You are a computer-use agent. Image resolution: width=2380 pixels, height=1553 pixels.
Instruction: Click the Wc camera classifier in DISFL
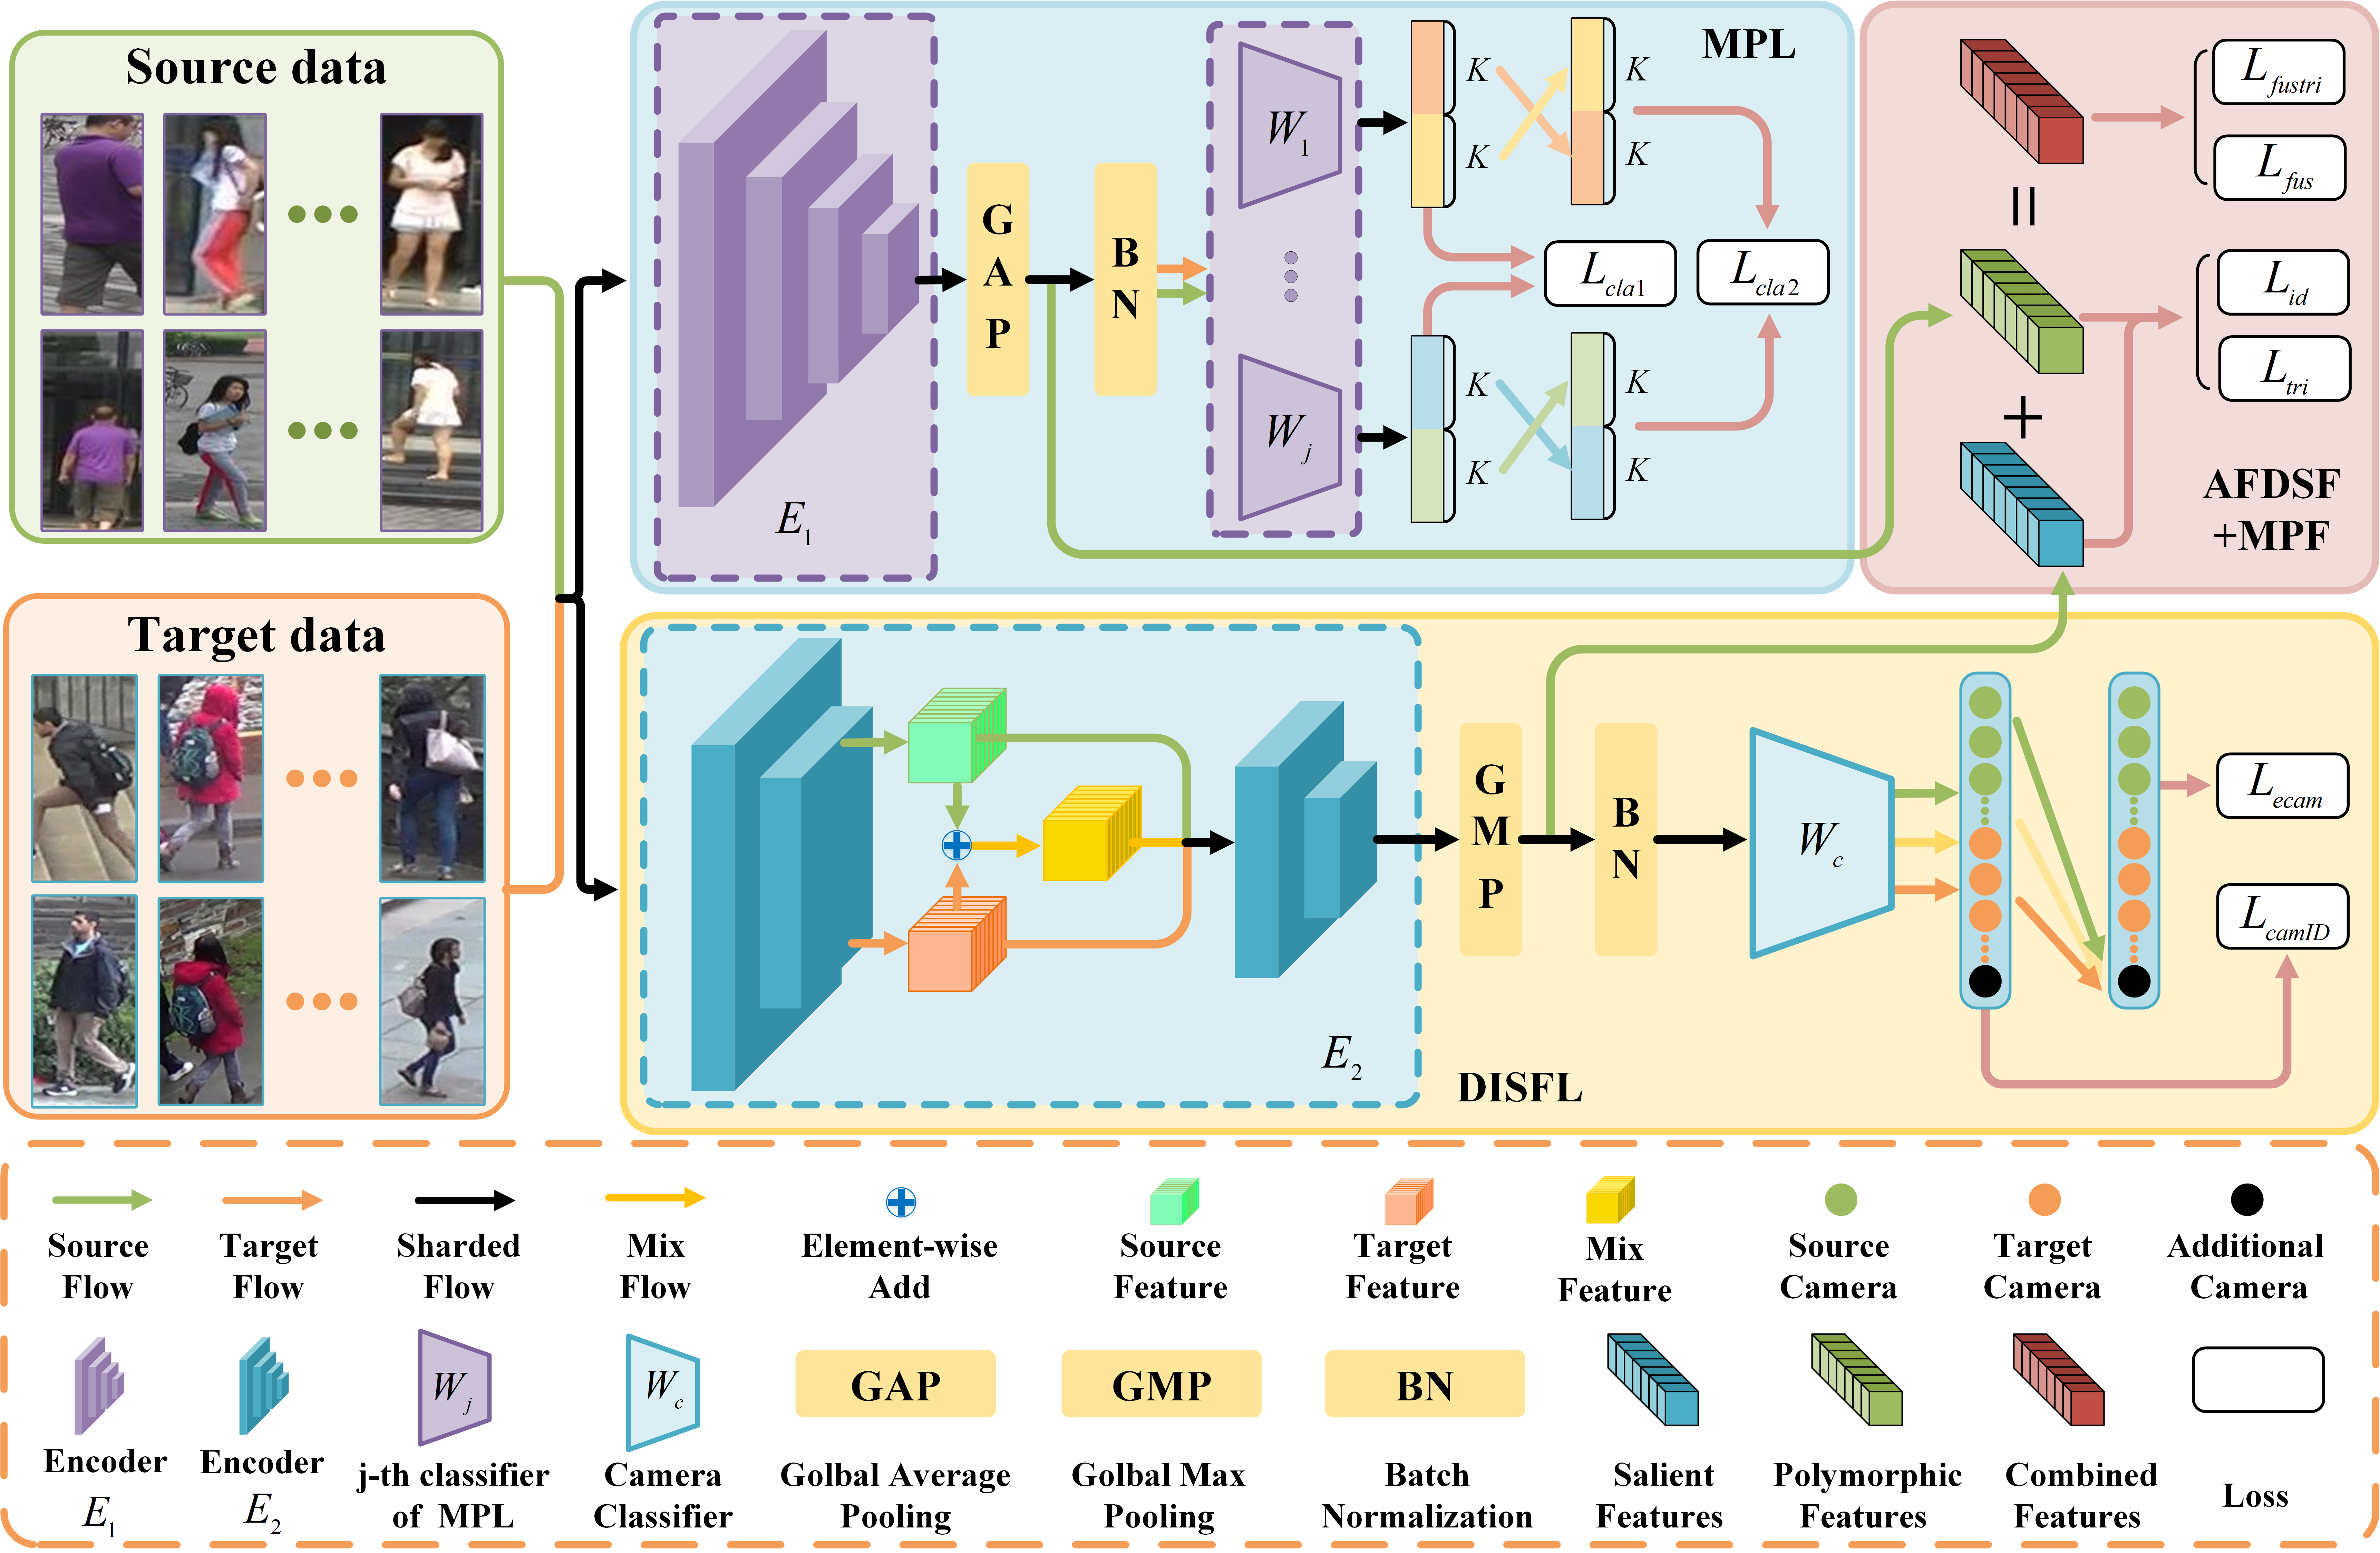click(1822, 843)
